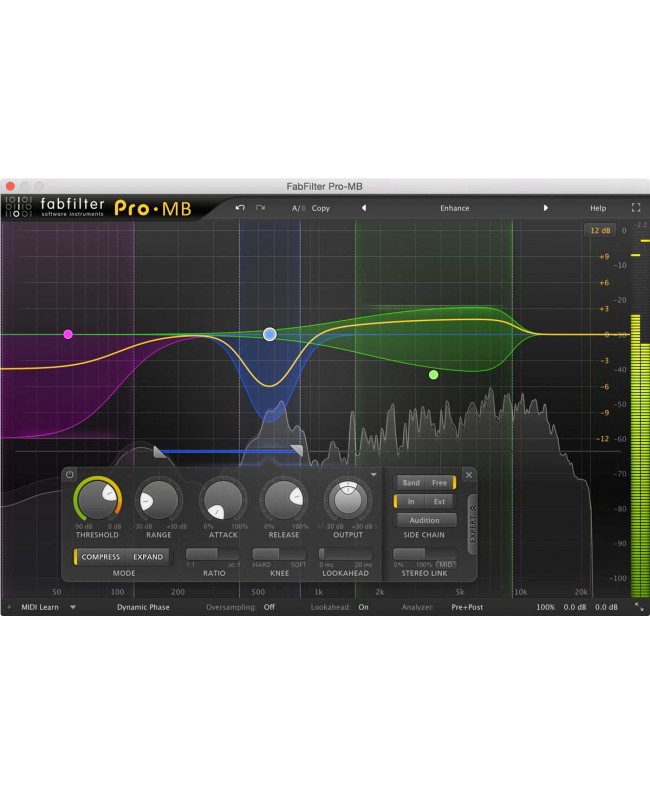The image size is (650, 794).
Task: Toggle global Lookahead On
Action: point(363,607)
